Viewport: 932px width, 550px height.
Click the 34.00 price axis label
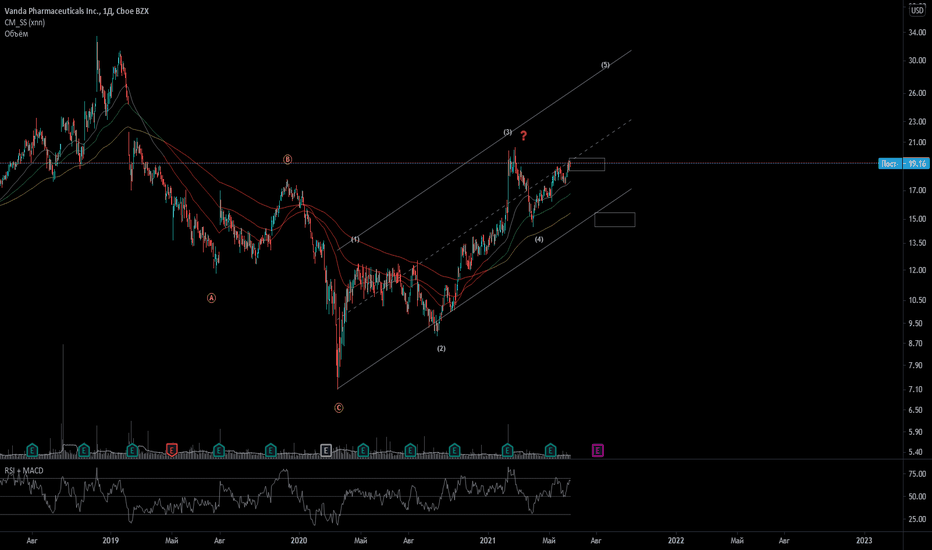pos(917,33)
